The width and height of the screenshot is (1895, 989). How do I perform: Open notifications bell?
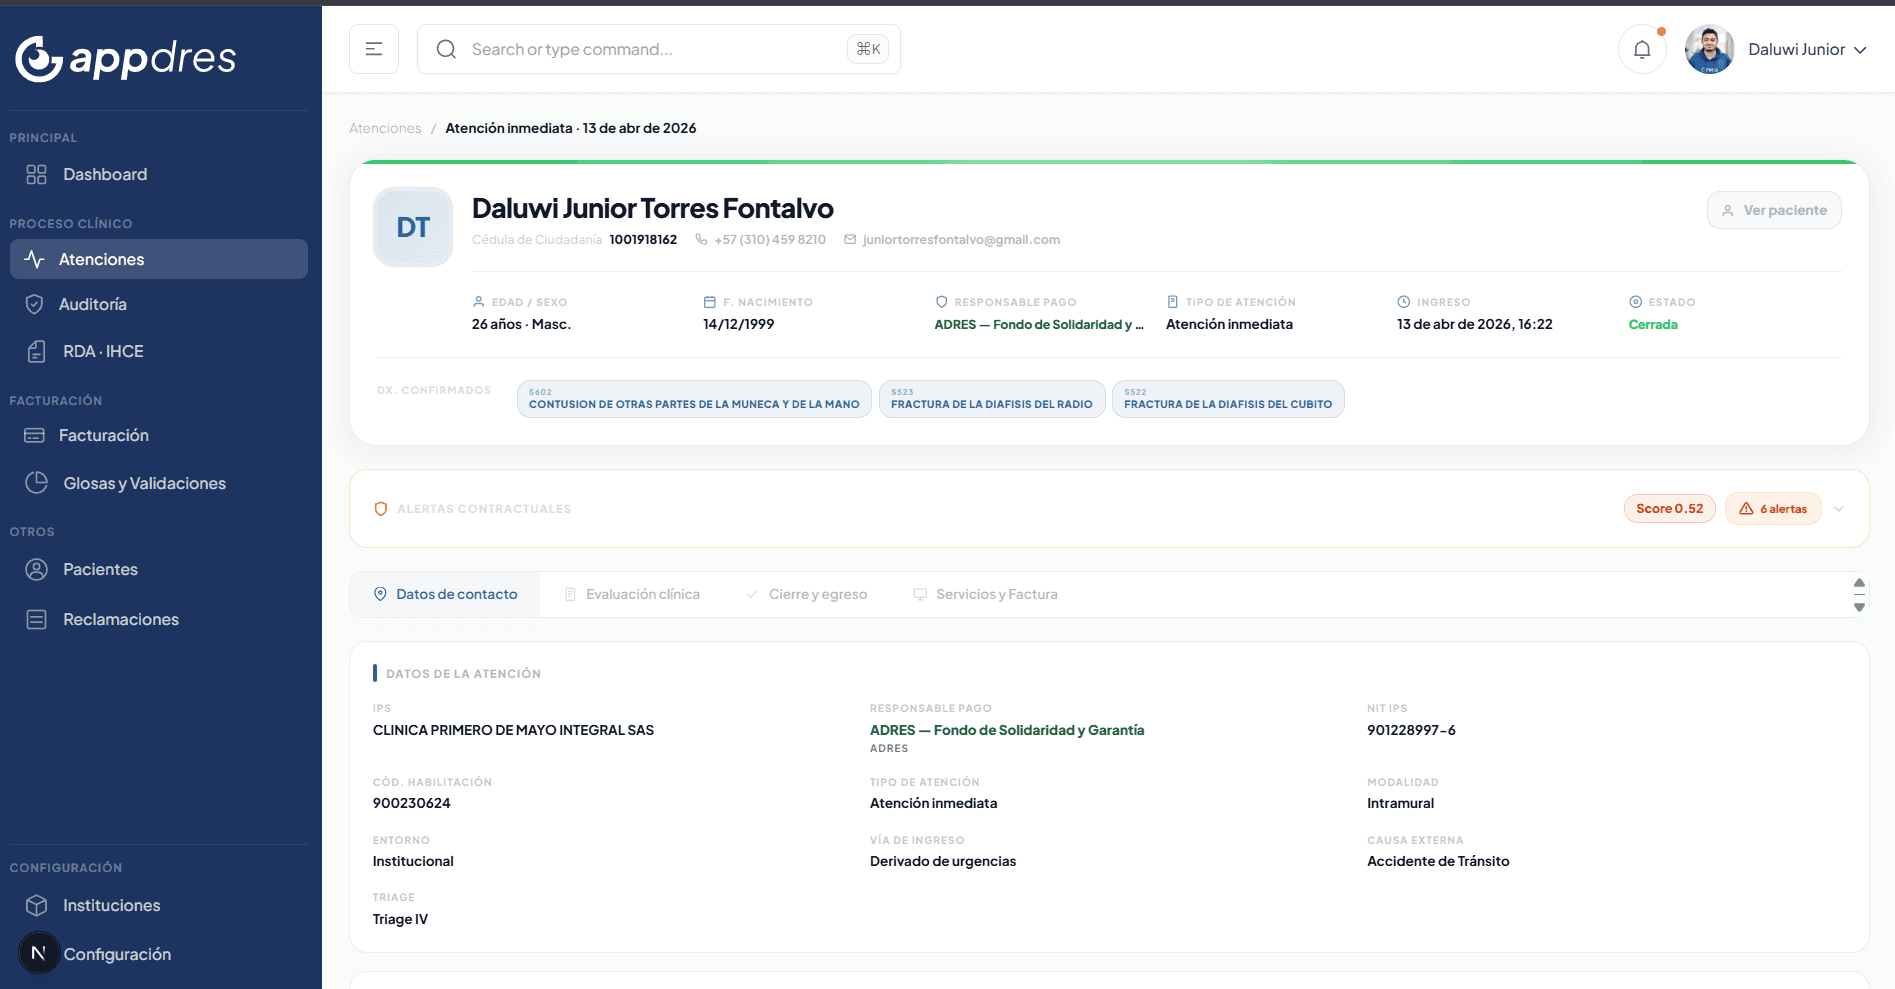click(x=1642, y=49)
